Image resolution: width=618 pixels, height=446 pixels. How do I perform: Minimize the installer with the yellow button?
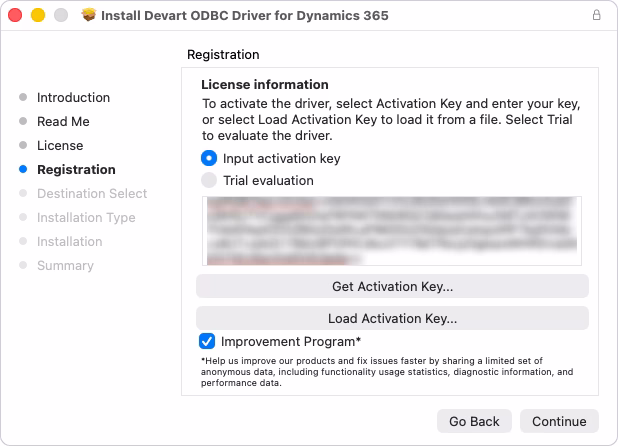tap(38, 15)
